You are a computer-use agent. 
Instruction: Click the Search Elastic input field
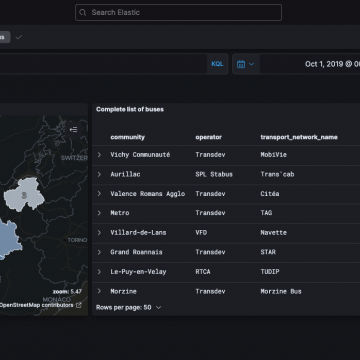click(x=178, y=13)
